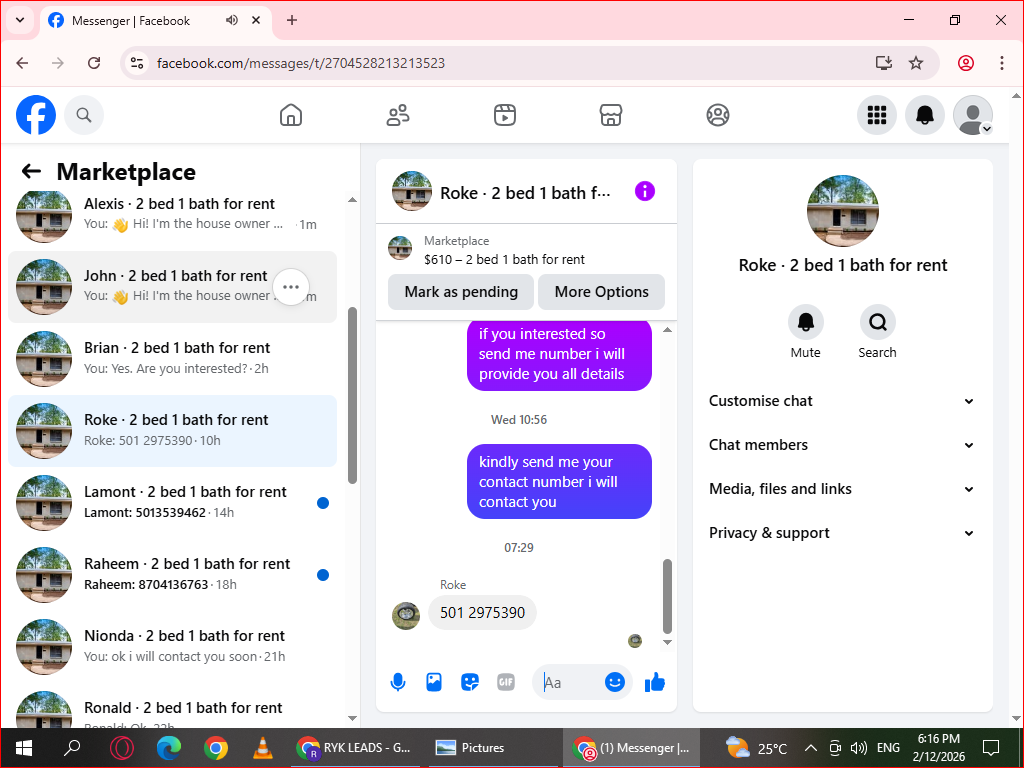Open Windows Start menu
Viewport: 1024px width, 768px height.
coord(24,748)
